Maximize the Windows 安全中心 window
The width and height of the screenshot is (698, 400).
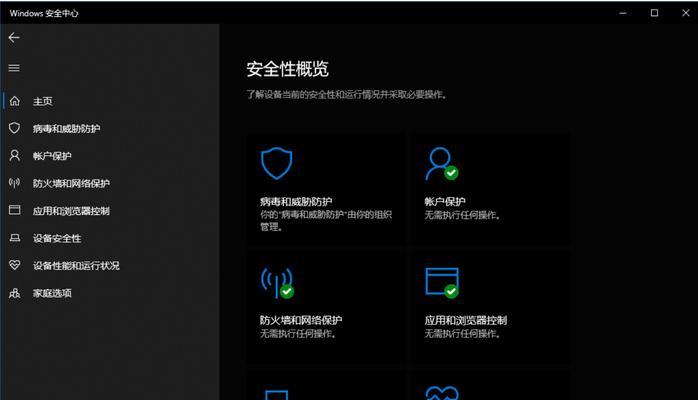tap(654, 13)
